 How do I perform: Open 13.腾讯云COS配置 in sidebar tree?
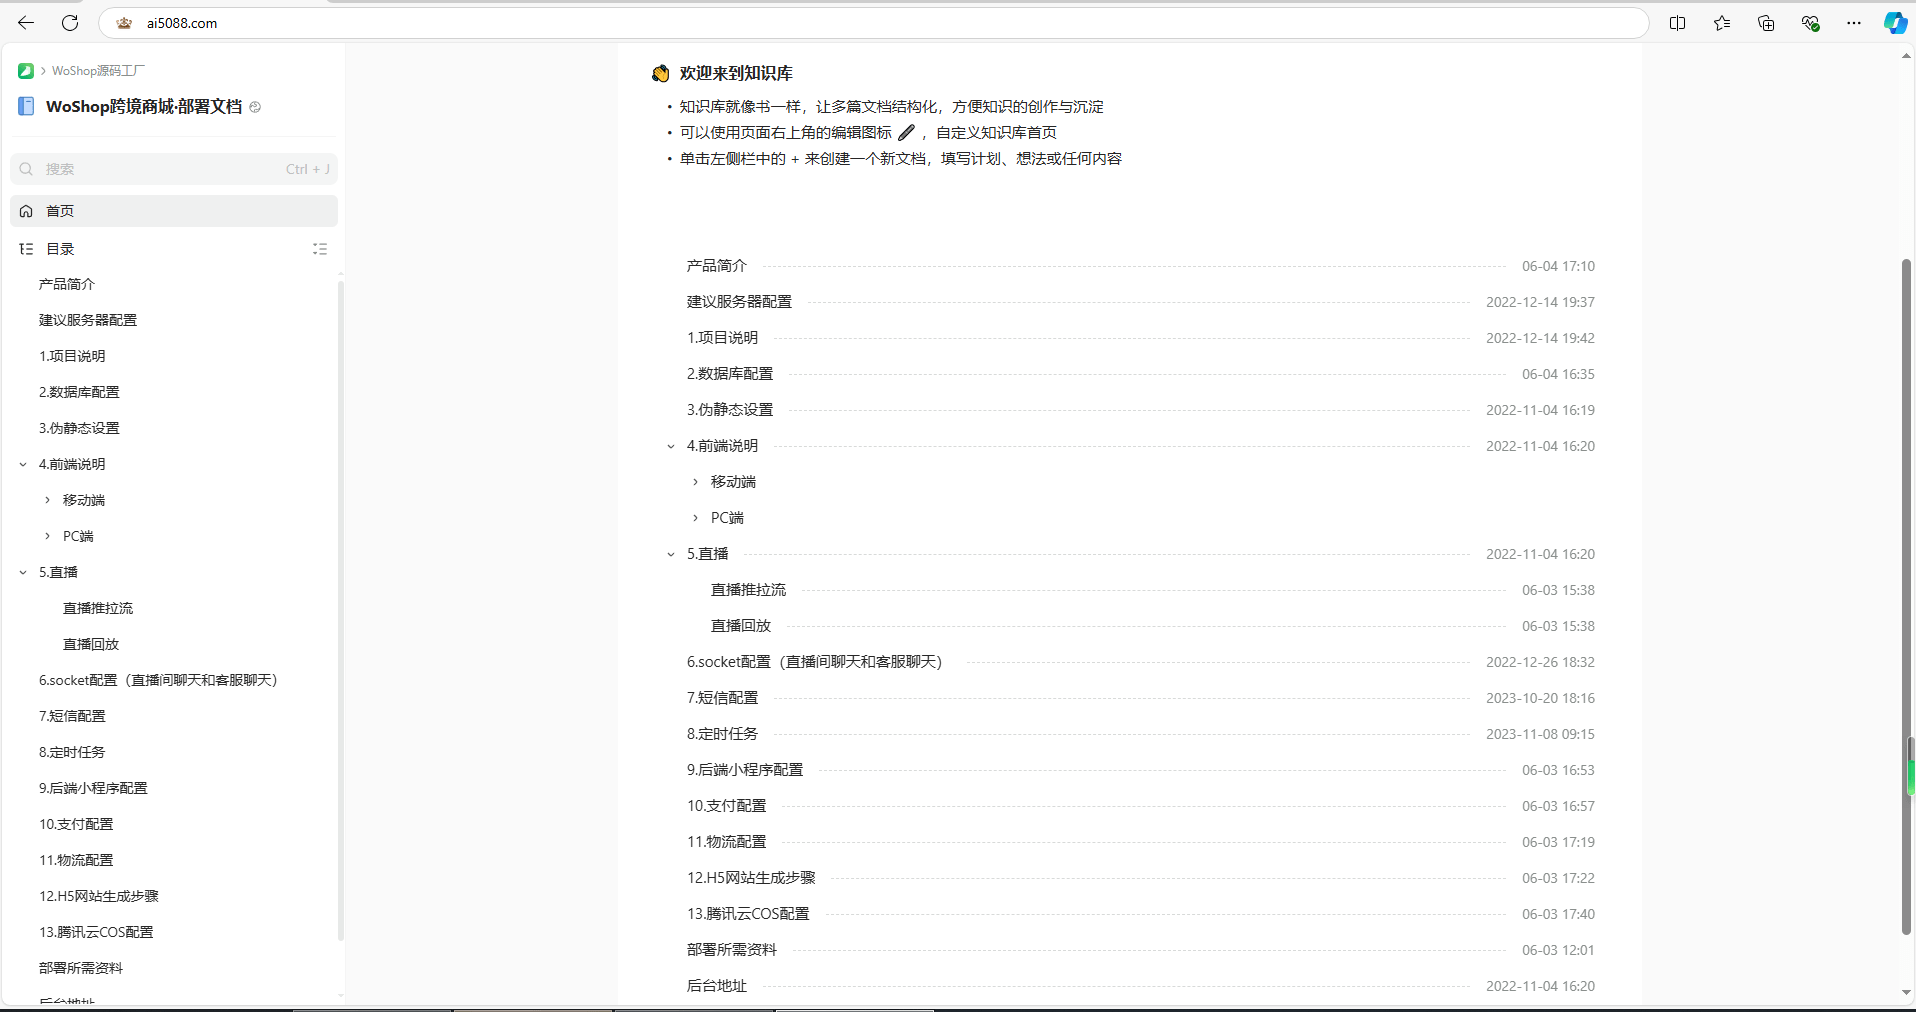(96, 932)
